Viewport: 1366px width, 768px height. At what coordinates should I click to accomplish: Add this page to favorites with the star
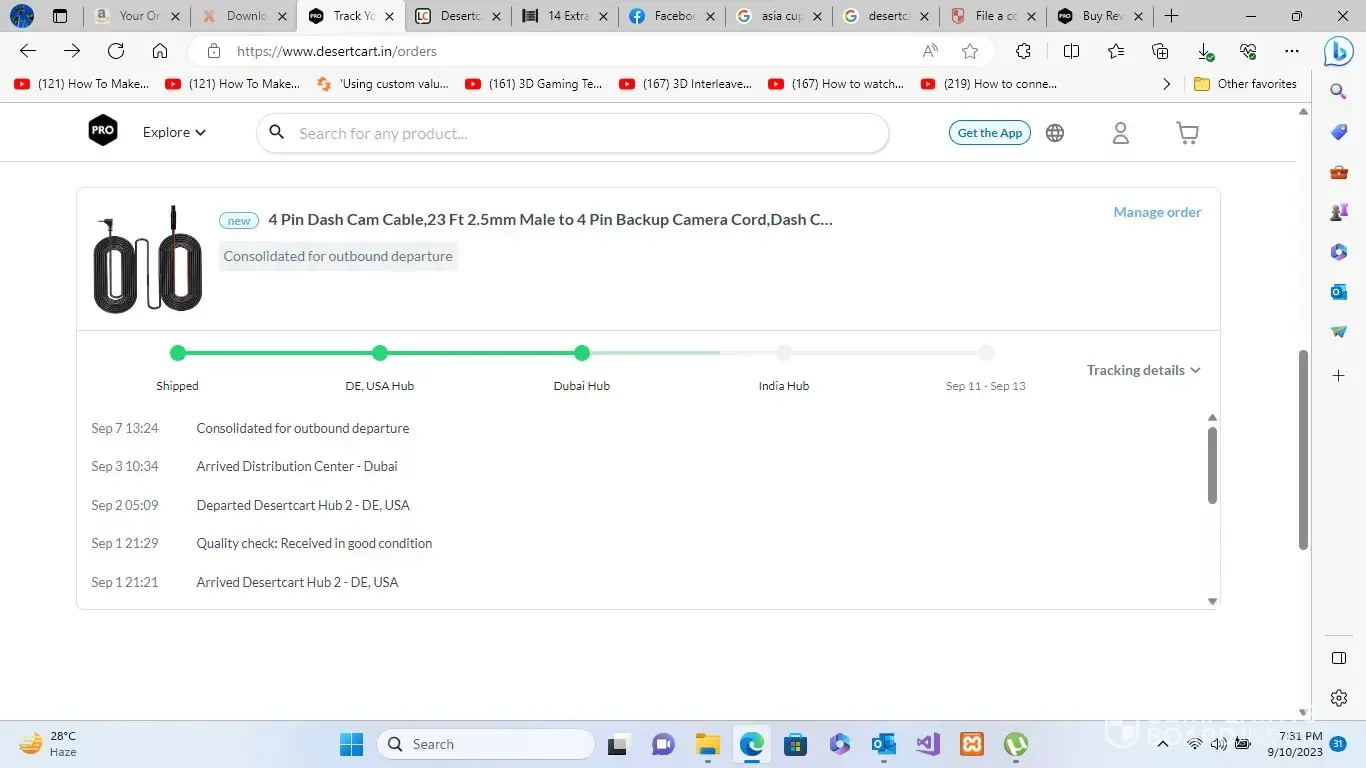click(x=970, y=51)
